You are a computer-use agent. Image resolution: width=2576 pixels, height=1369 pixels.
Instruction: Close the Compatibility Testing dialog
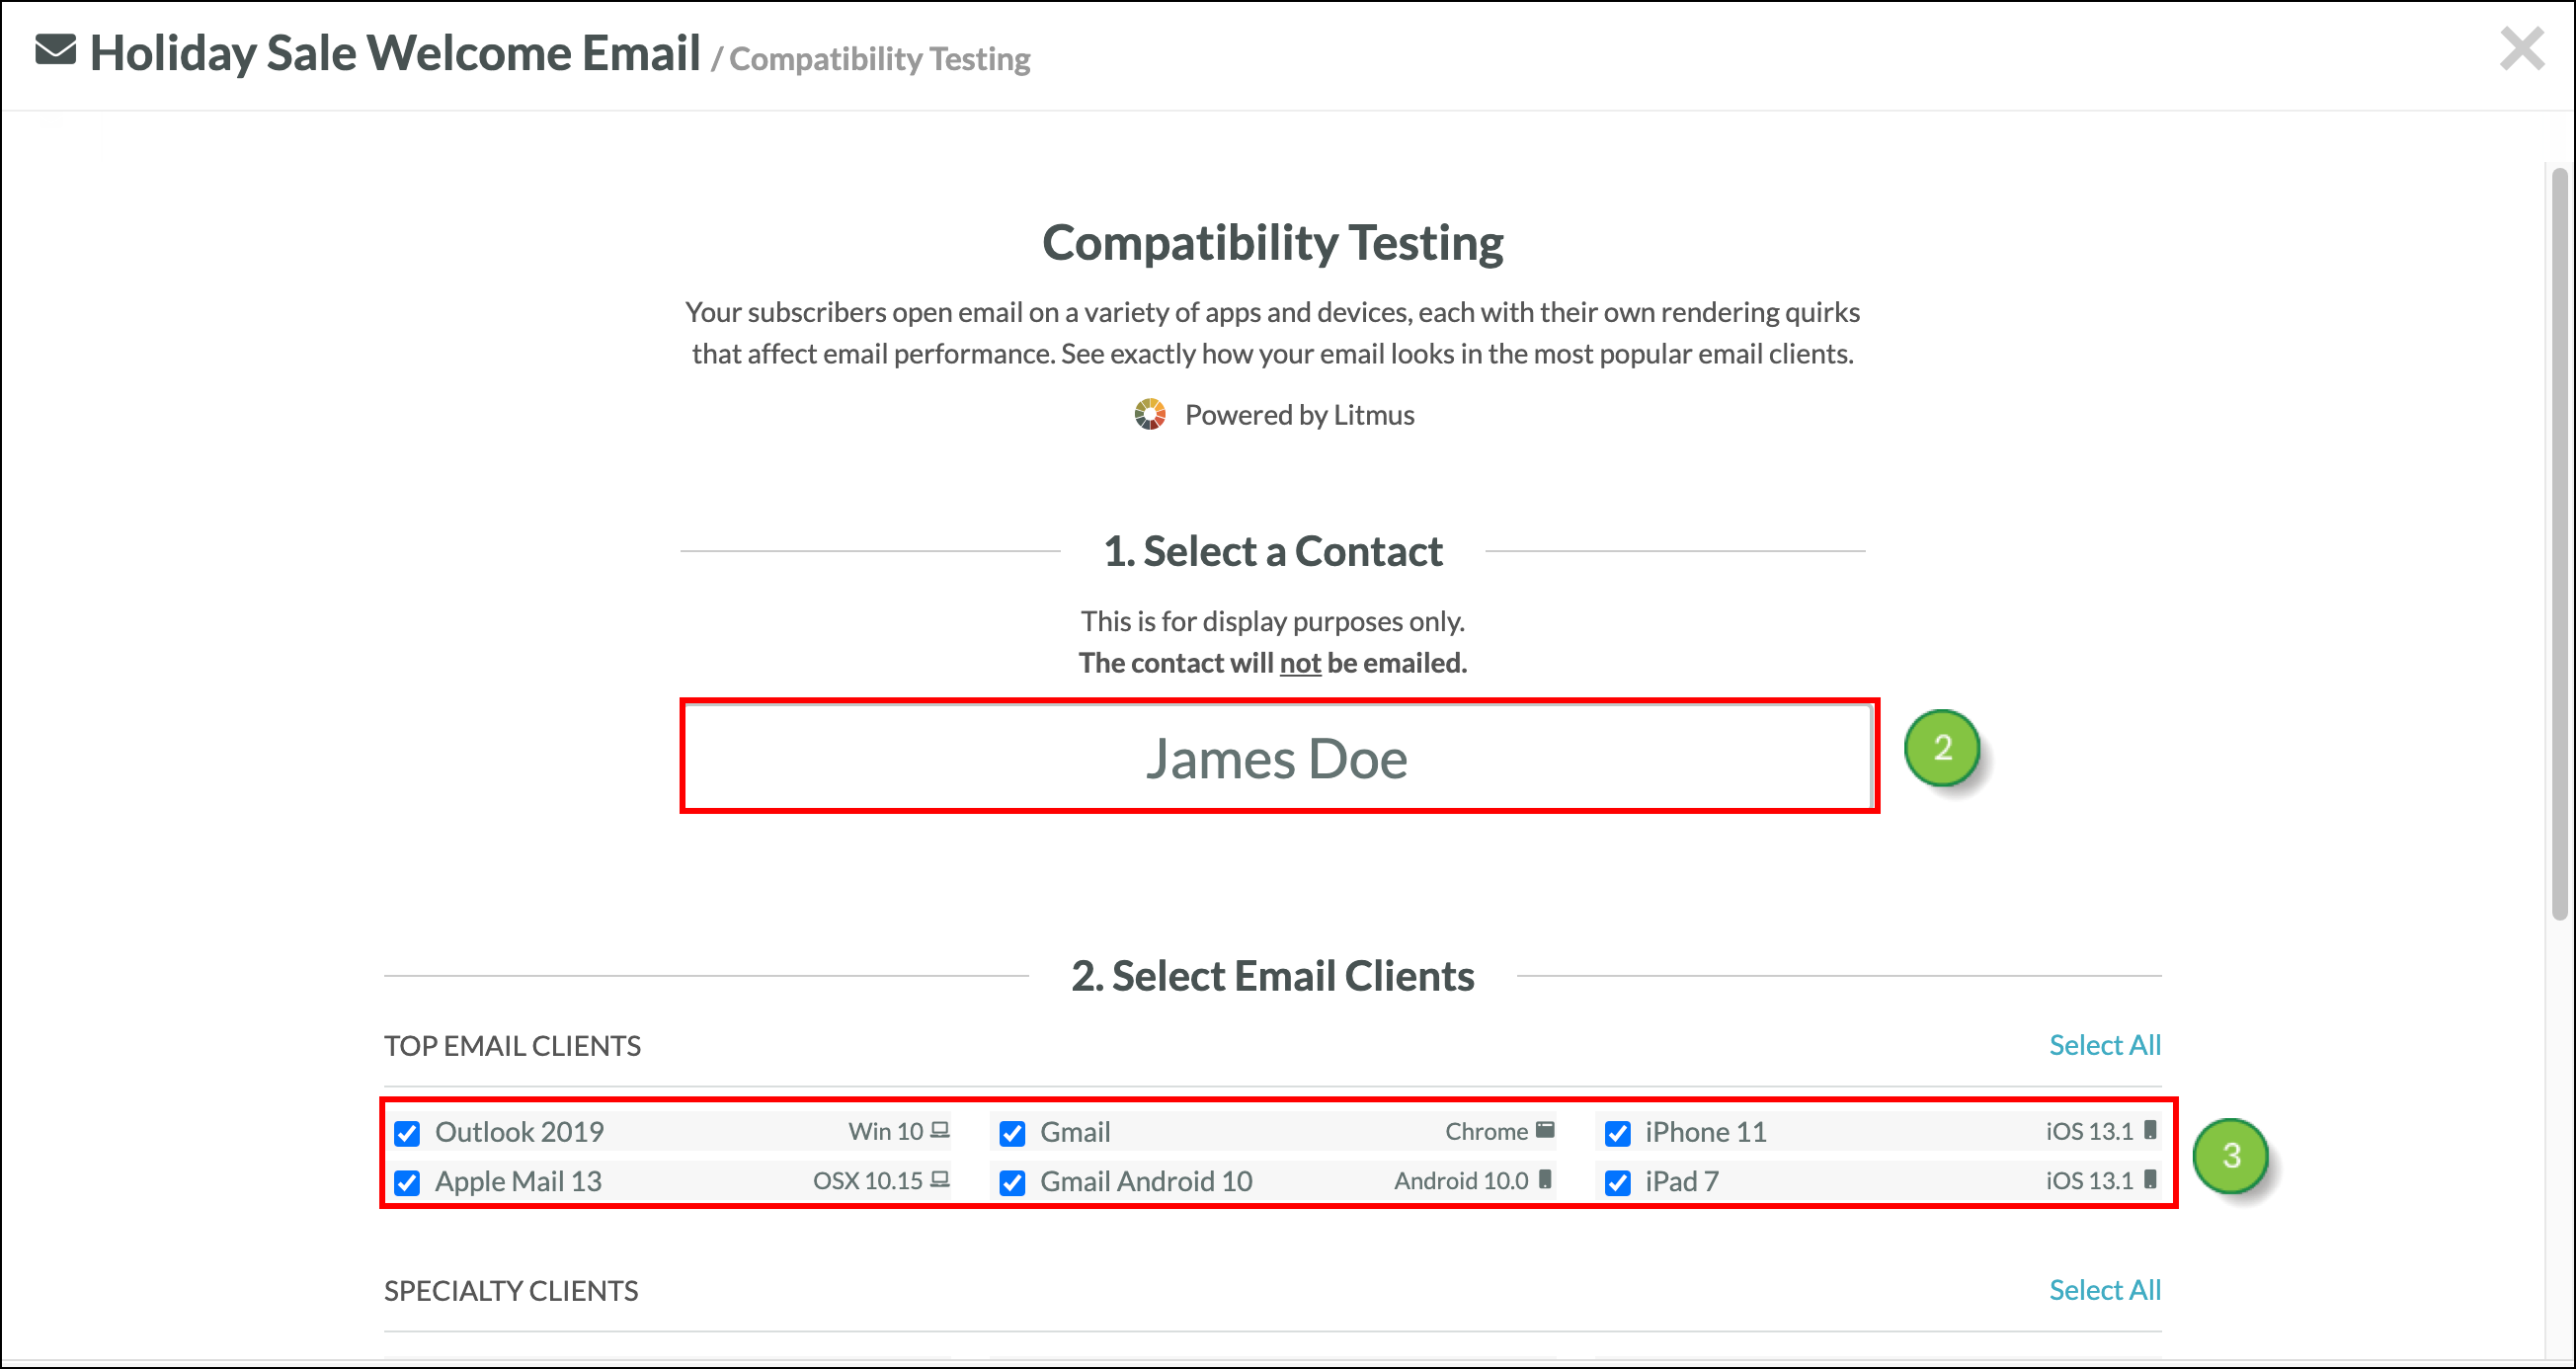[2522, 49]
